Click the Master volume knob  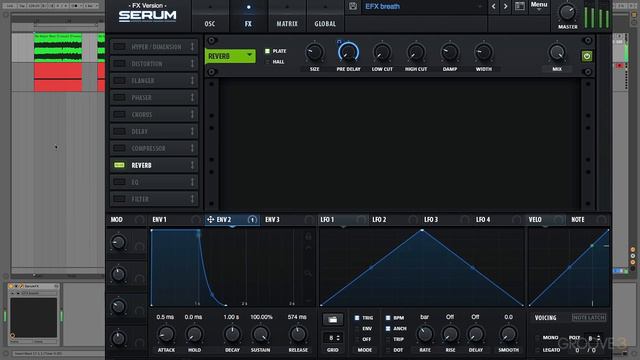[567, 13]
